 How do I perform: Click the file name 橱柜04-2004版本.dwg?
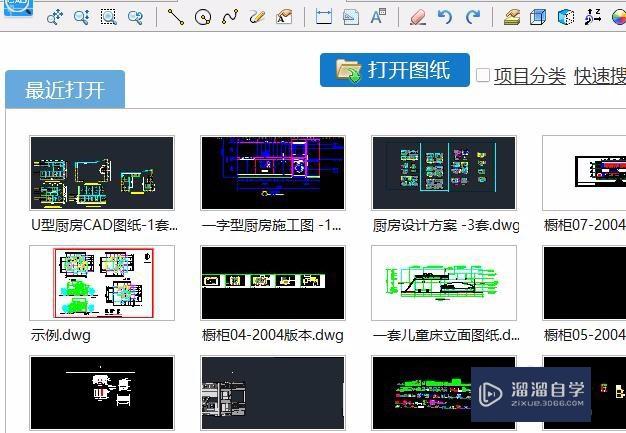coord(273,335)
